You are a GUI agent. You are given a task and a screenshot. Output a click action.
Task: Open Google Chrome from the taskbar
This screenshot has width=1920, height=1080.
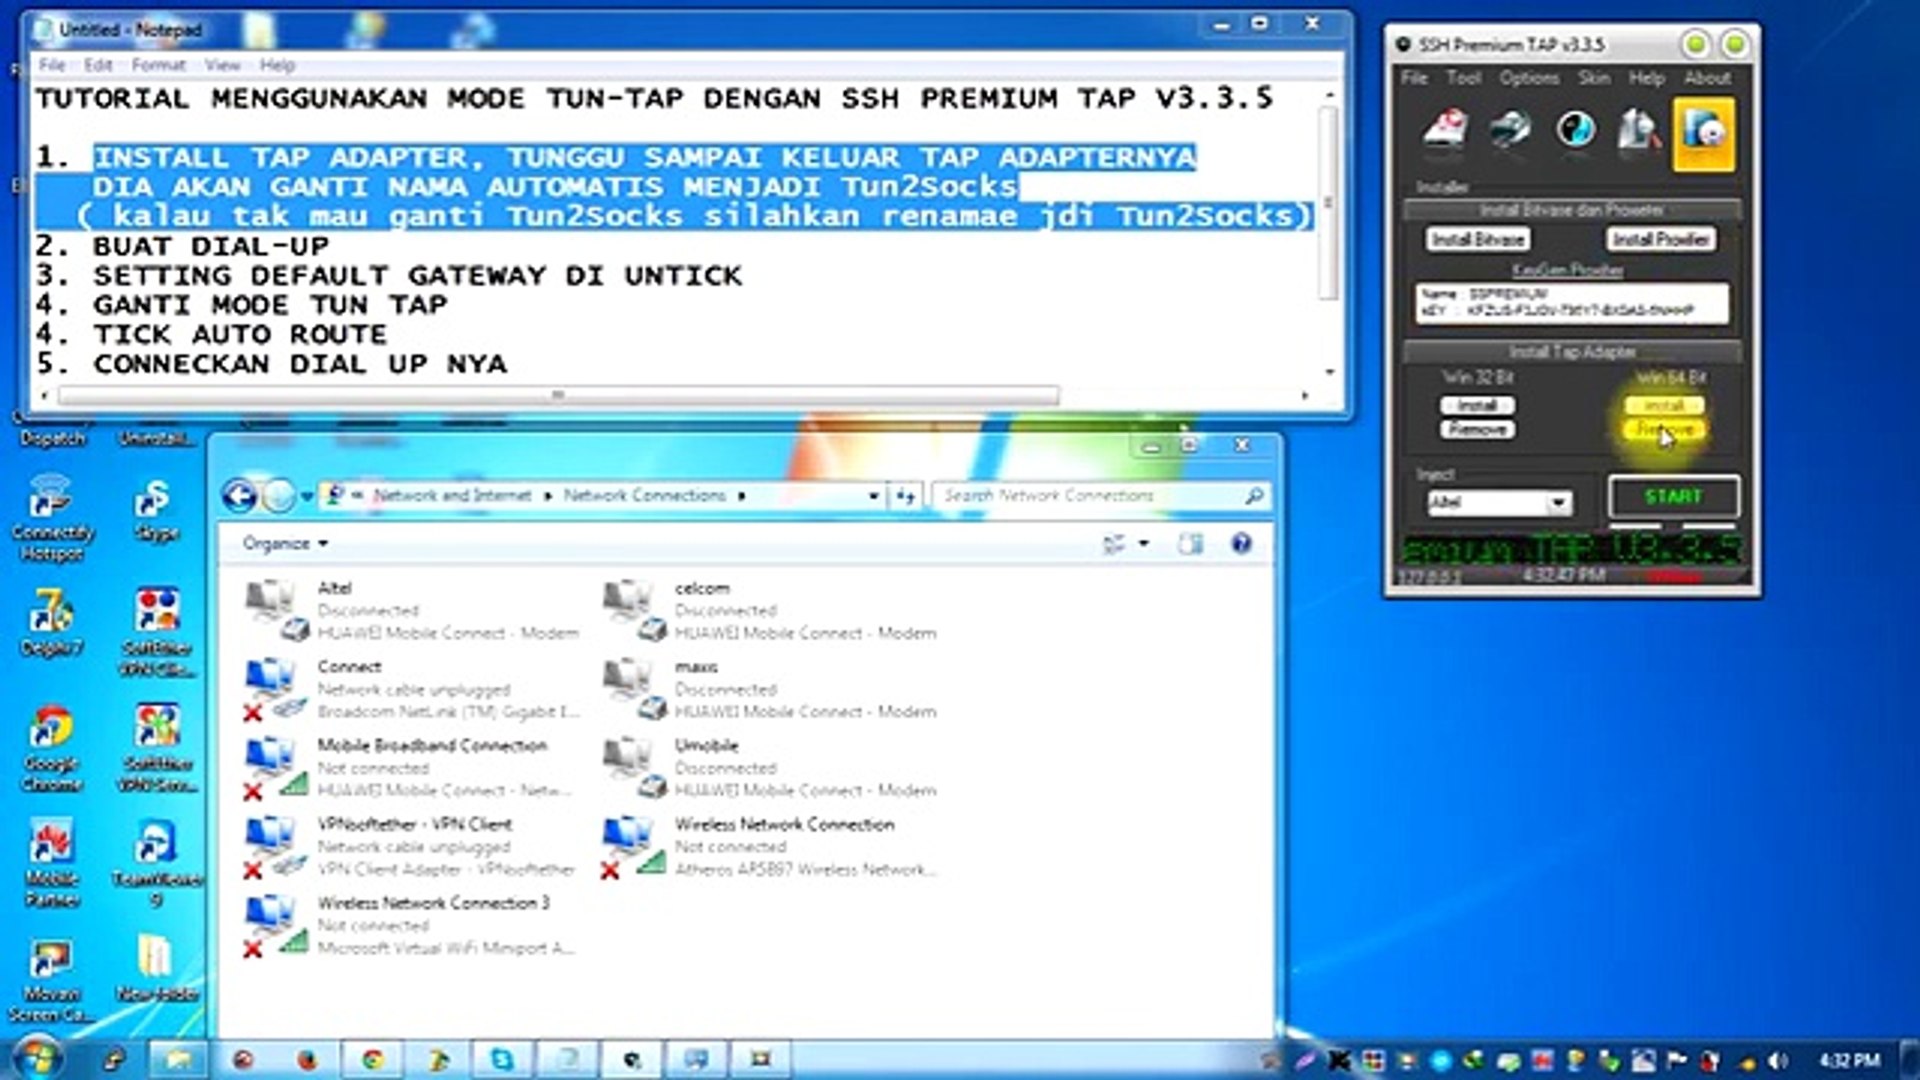pyautogui.click(x=373, y=1059)
